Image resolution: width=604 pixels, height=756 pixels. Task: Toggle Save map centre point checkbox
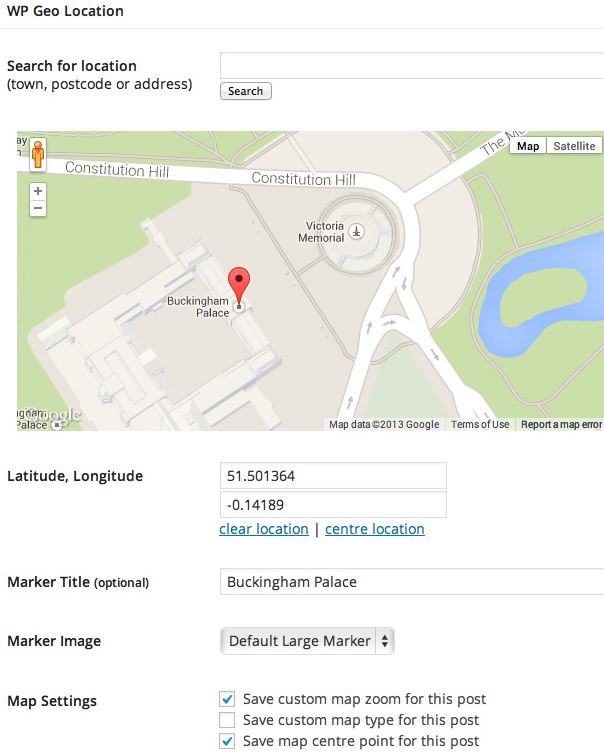coord(227,741)
